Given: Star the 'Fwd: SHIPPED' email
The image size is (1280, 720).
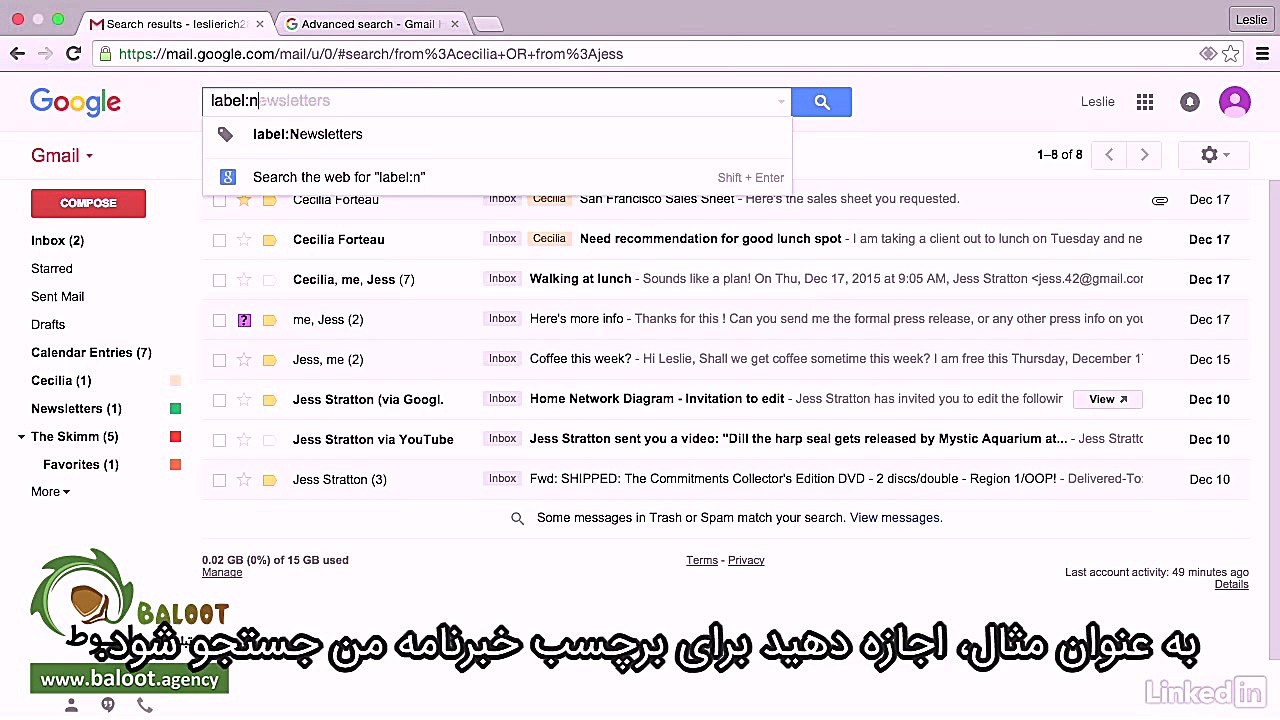Looking at the screenshot, I should (x=244, y=480).
